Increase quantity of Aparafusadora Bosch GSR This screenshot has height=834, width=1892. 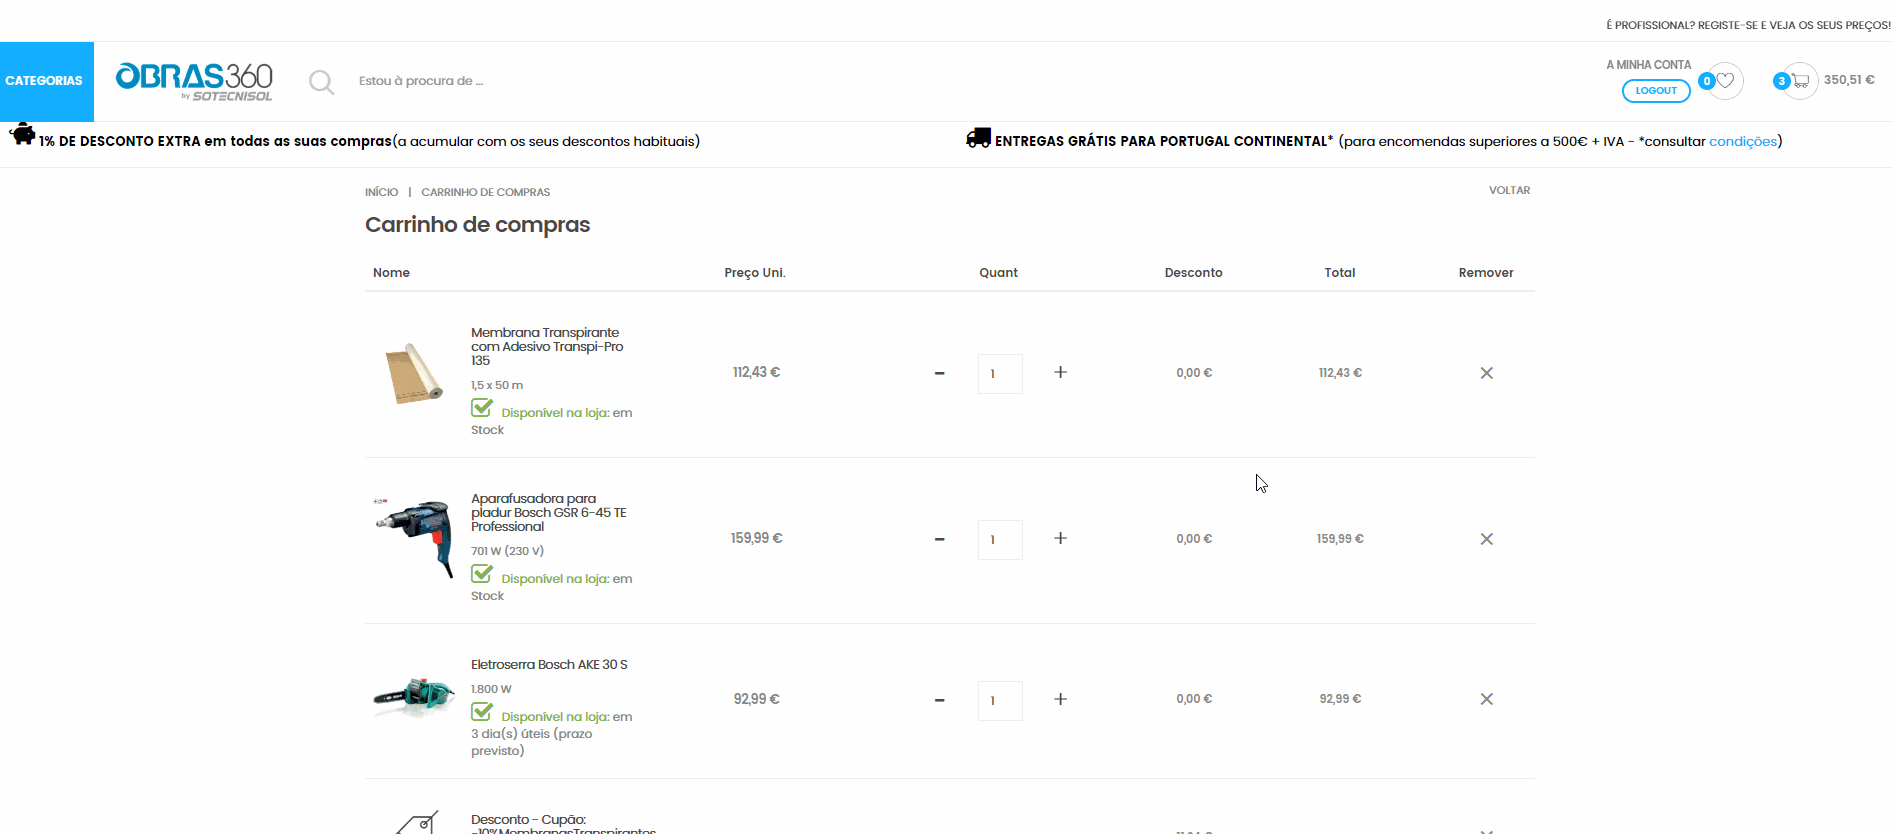tap(1061, 538)
